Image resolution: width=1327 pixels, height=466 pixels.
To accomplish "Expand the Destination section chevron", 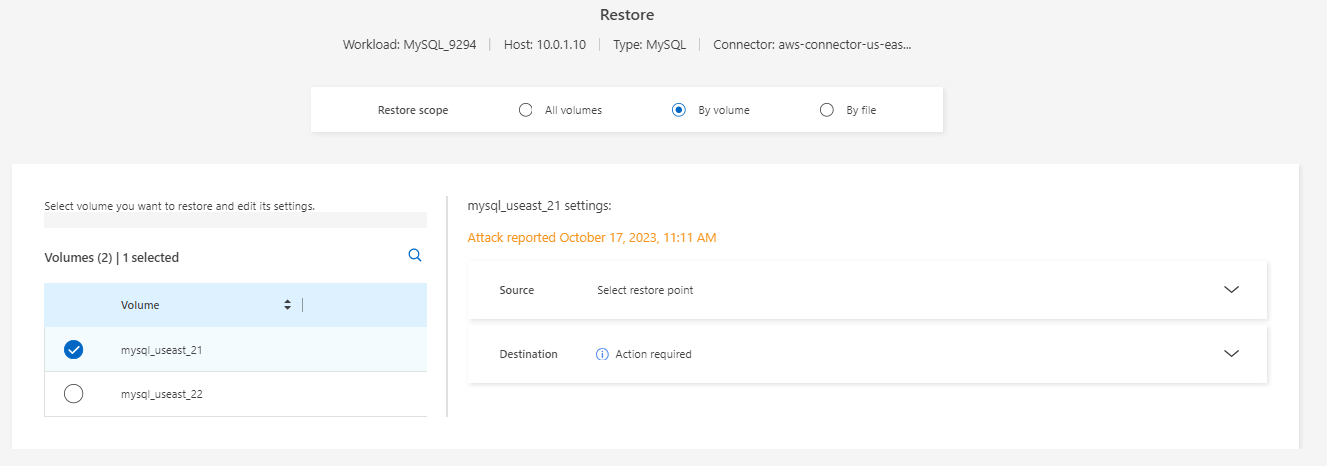I will click(1231, 354).
